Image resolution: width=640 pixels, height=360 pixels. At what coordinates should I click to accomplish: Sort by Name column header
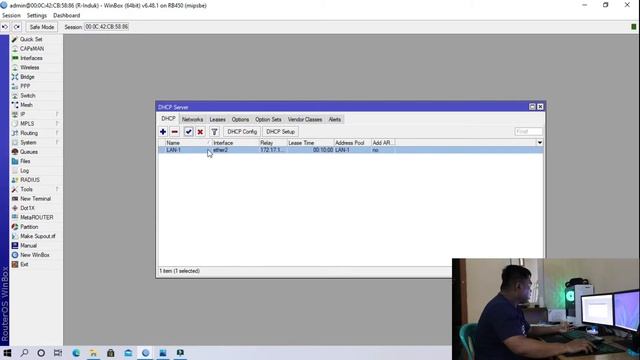189,143
